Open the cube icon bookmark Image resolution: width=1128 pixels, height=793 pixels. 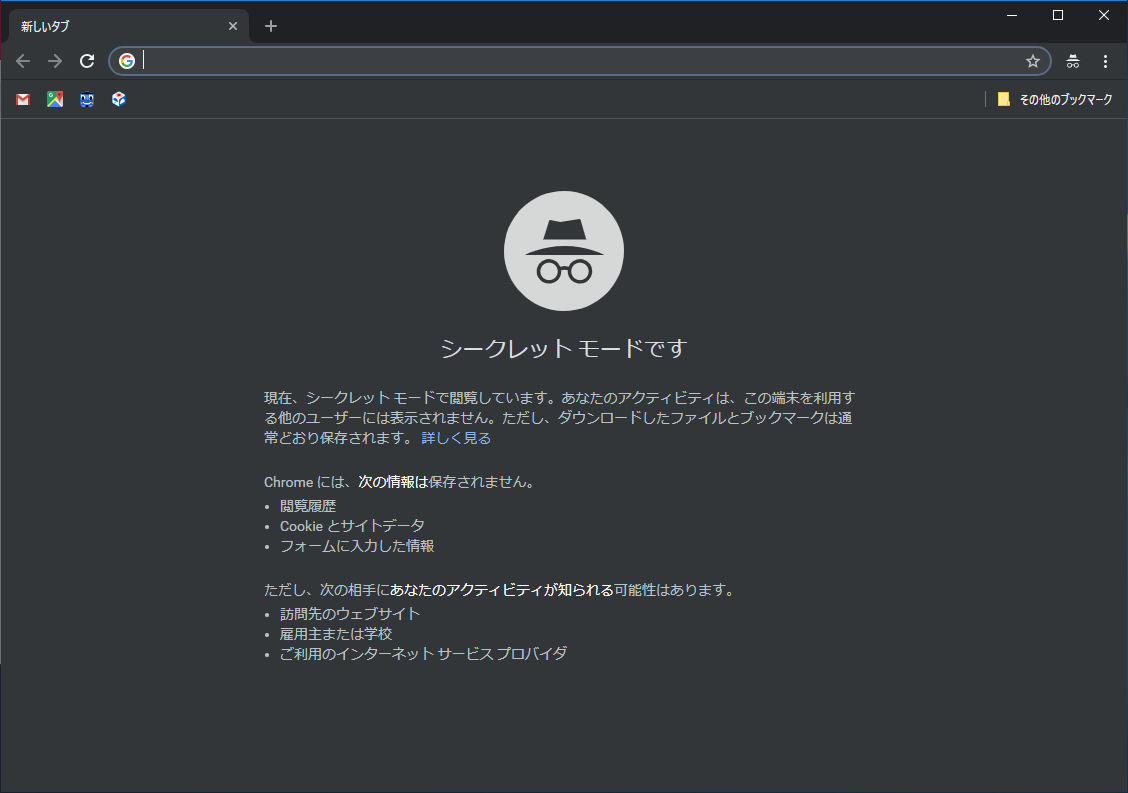click(118, 99)
